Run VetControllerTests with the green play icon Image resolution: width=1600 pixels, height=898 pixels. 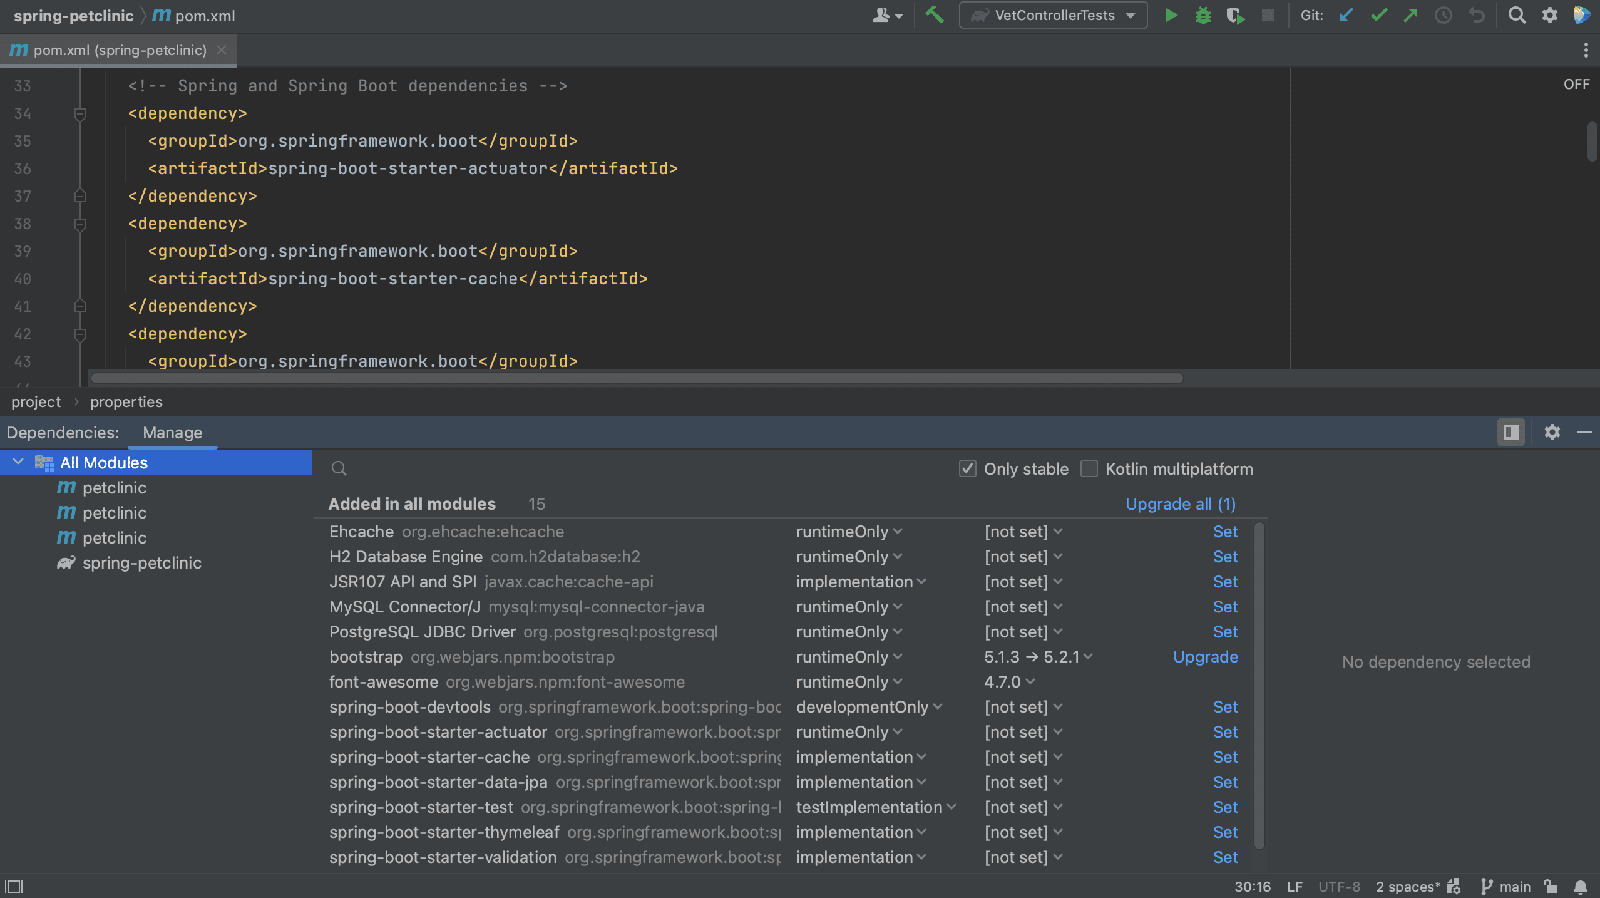coord(1171,15)
